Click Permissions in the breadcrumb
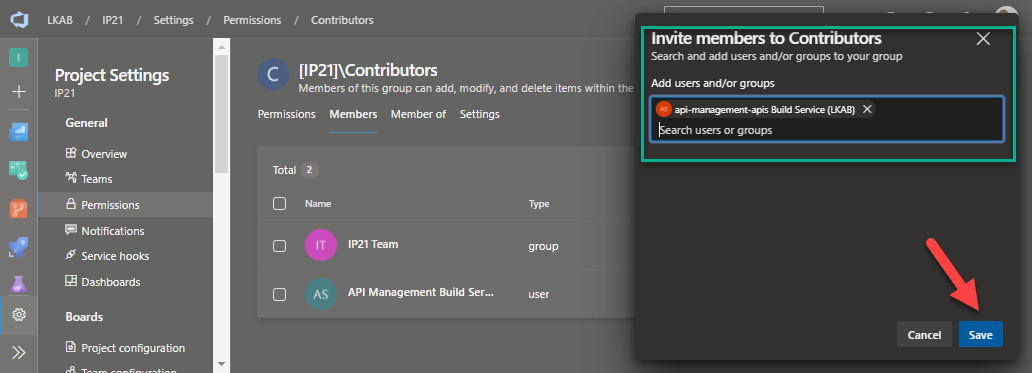 point(252,20)
